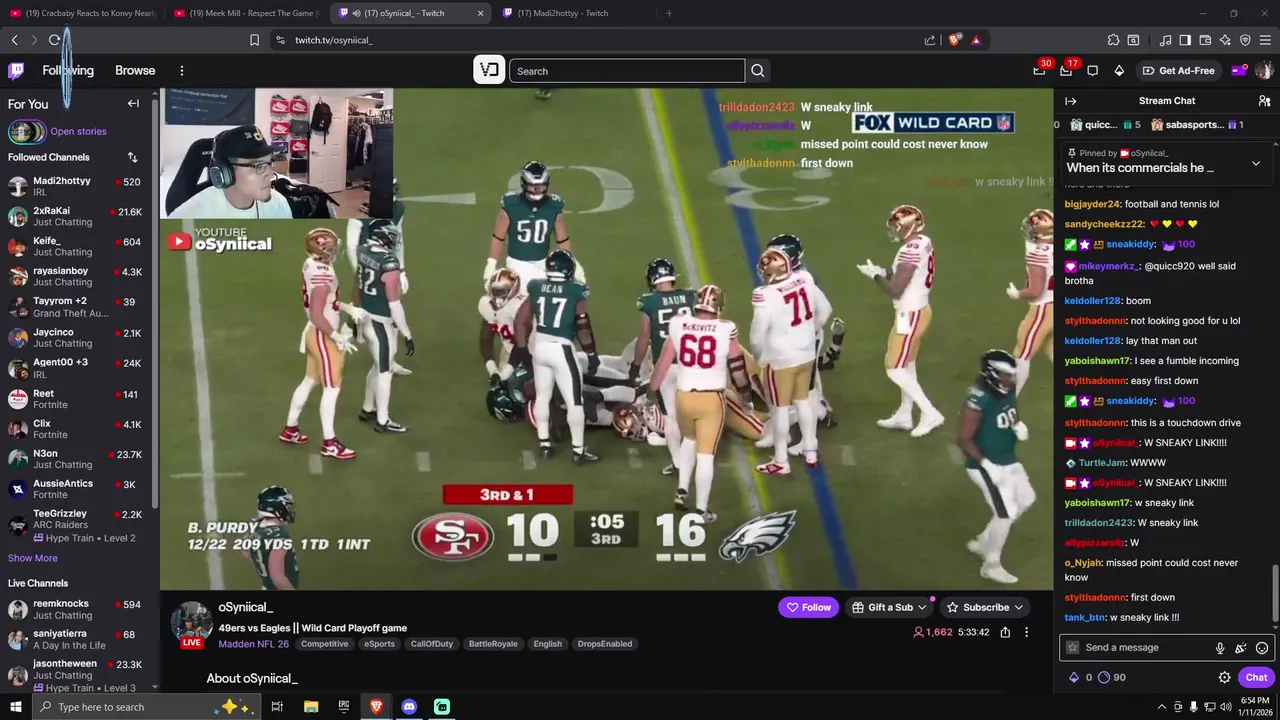1280x720 pixels.
Task: Open Discord from the taskbar
Action: (x=409, y=707)
